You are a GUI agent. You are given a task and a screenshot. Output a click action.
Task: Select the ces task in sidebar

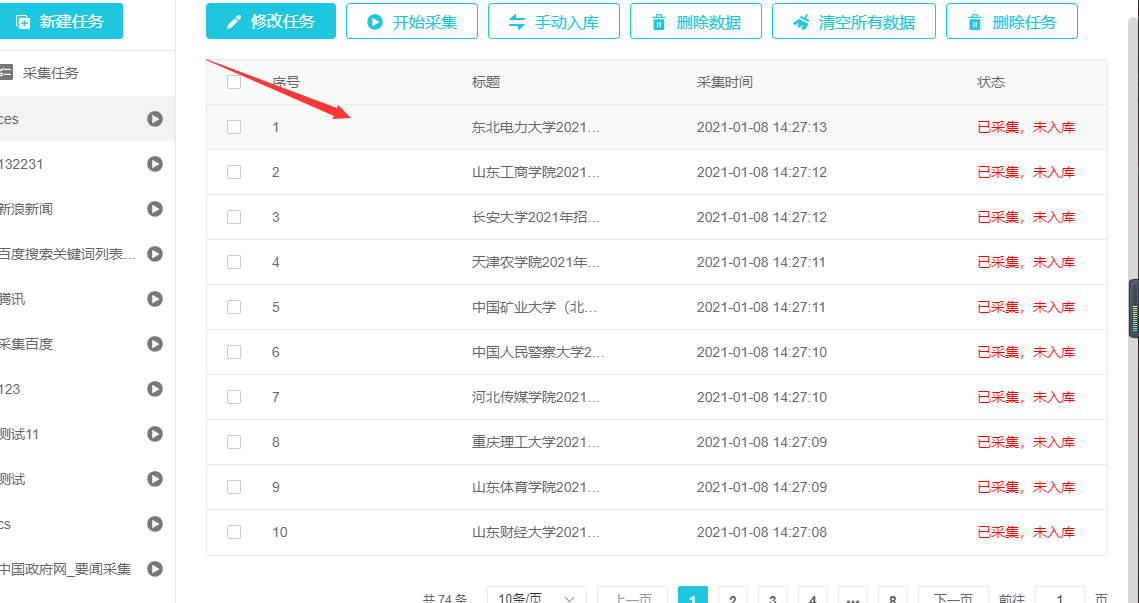[x=87, y=118]
